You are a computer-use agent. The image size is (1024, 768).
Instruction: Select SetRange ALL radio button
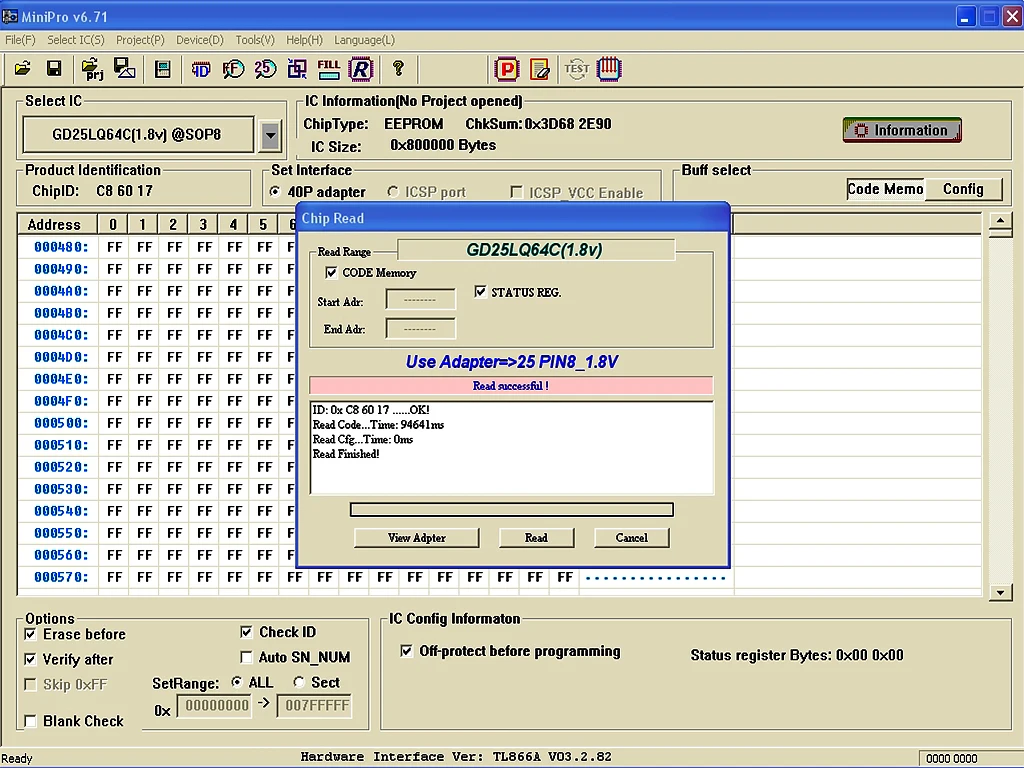[237, 682]
